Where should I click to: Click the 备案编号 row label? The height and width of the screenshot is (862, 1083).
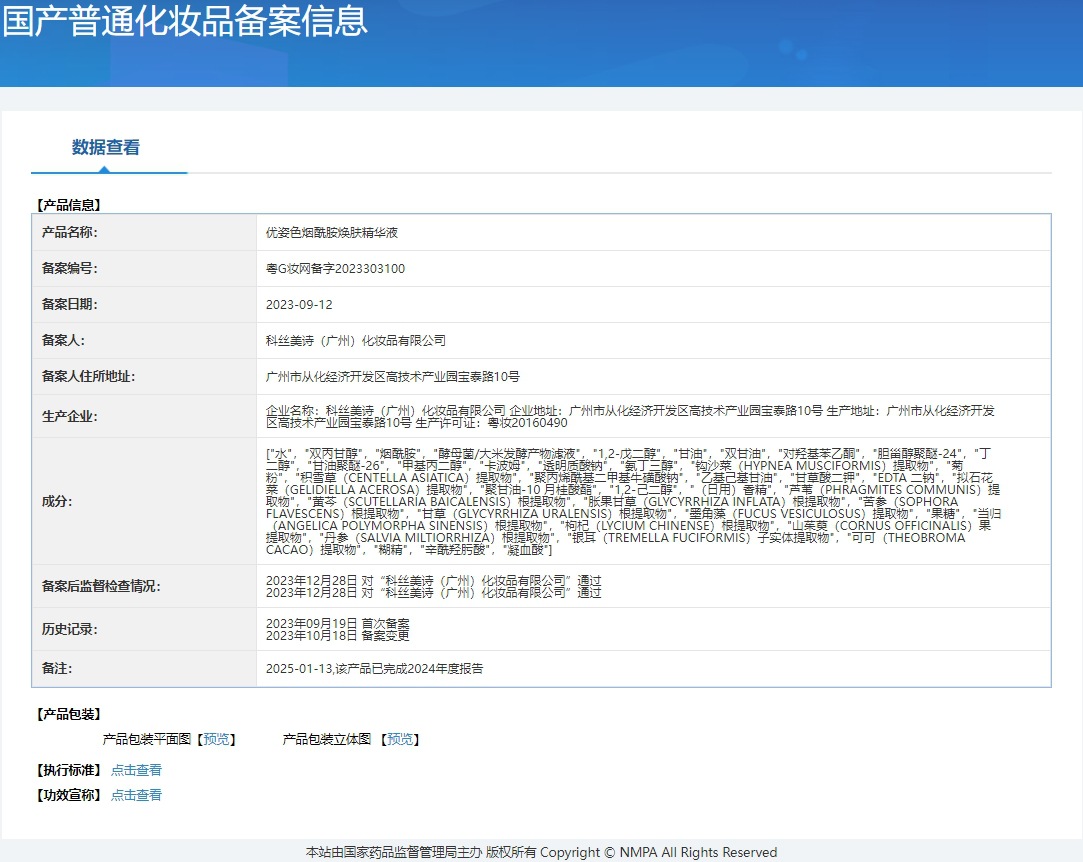pyautogui.click(x=70, y=268)
